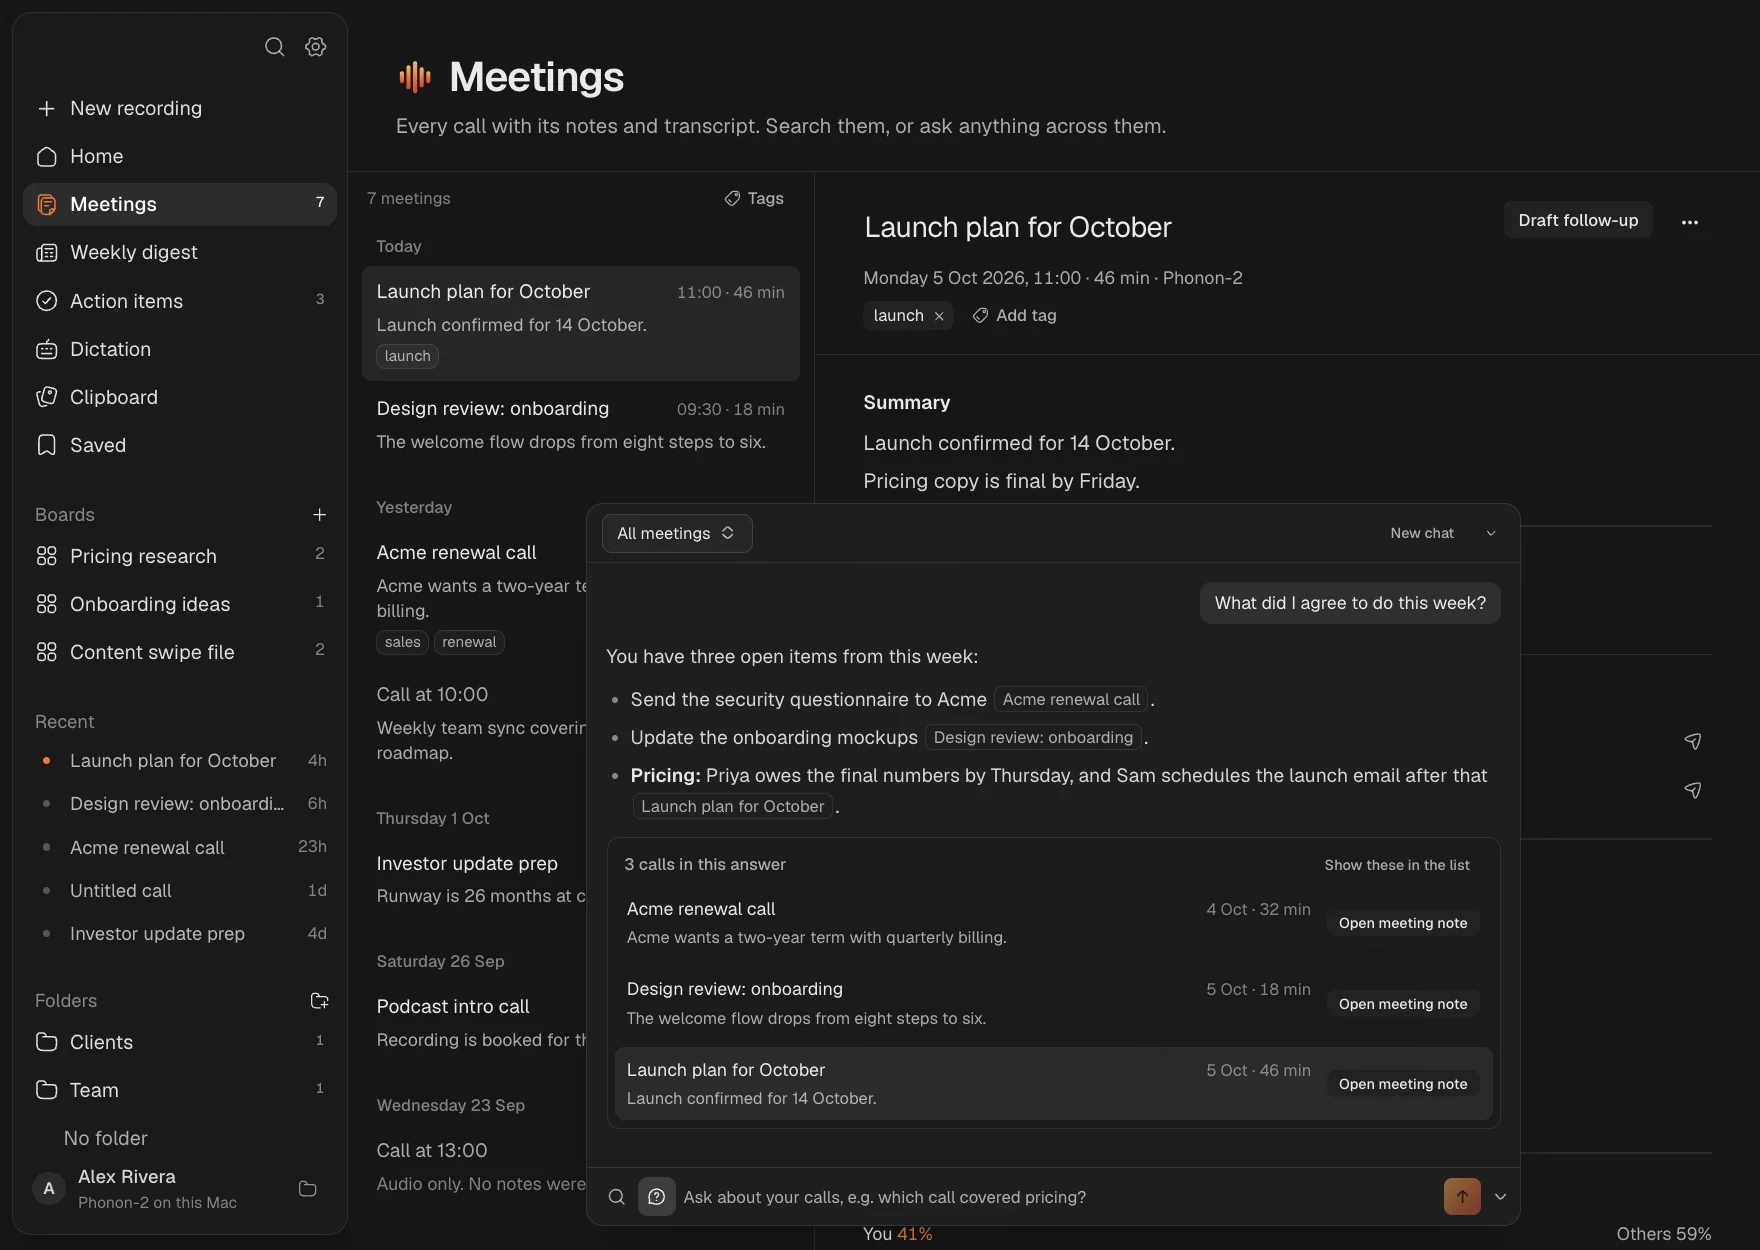Open recent item Untitled call
The image size is (1760, 1250).
pyautogui.click(x=180, y=890)
